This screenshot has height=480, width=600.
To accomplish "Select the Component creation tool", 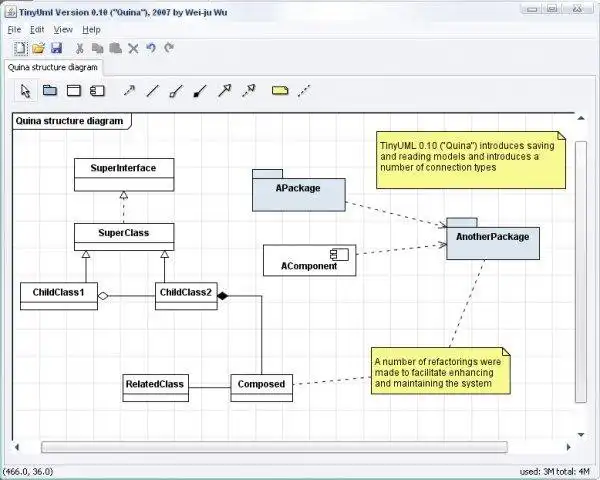I will pyautogui.click(x=97, y=91).
